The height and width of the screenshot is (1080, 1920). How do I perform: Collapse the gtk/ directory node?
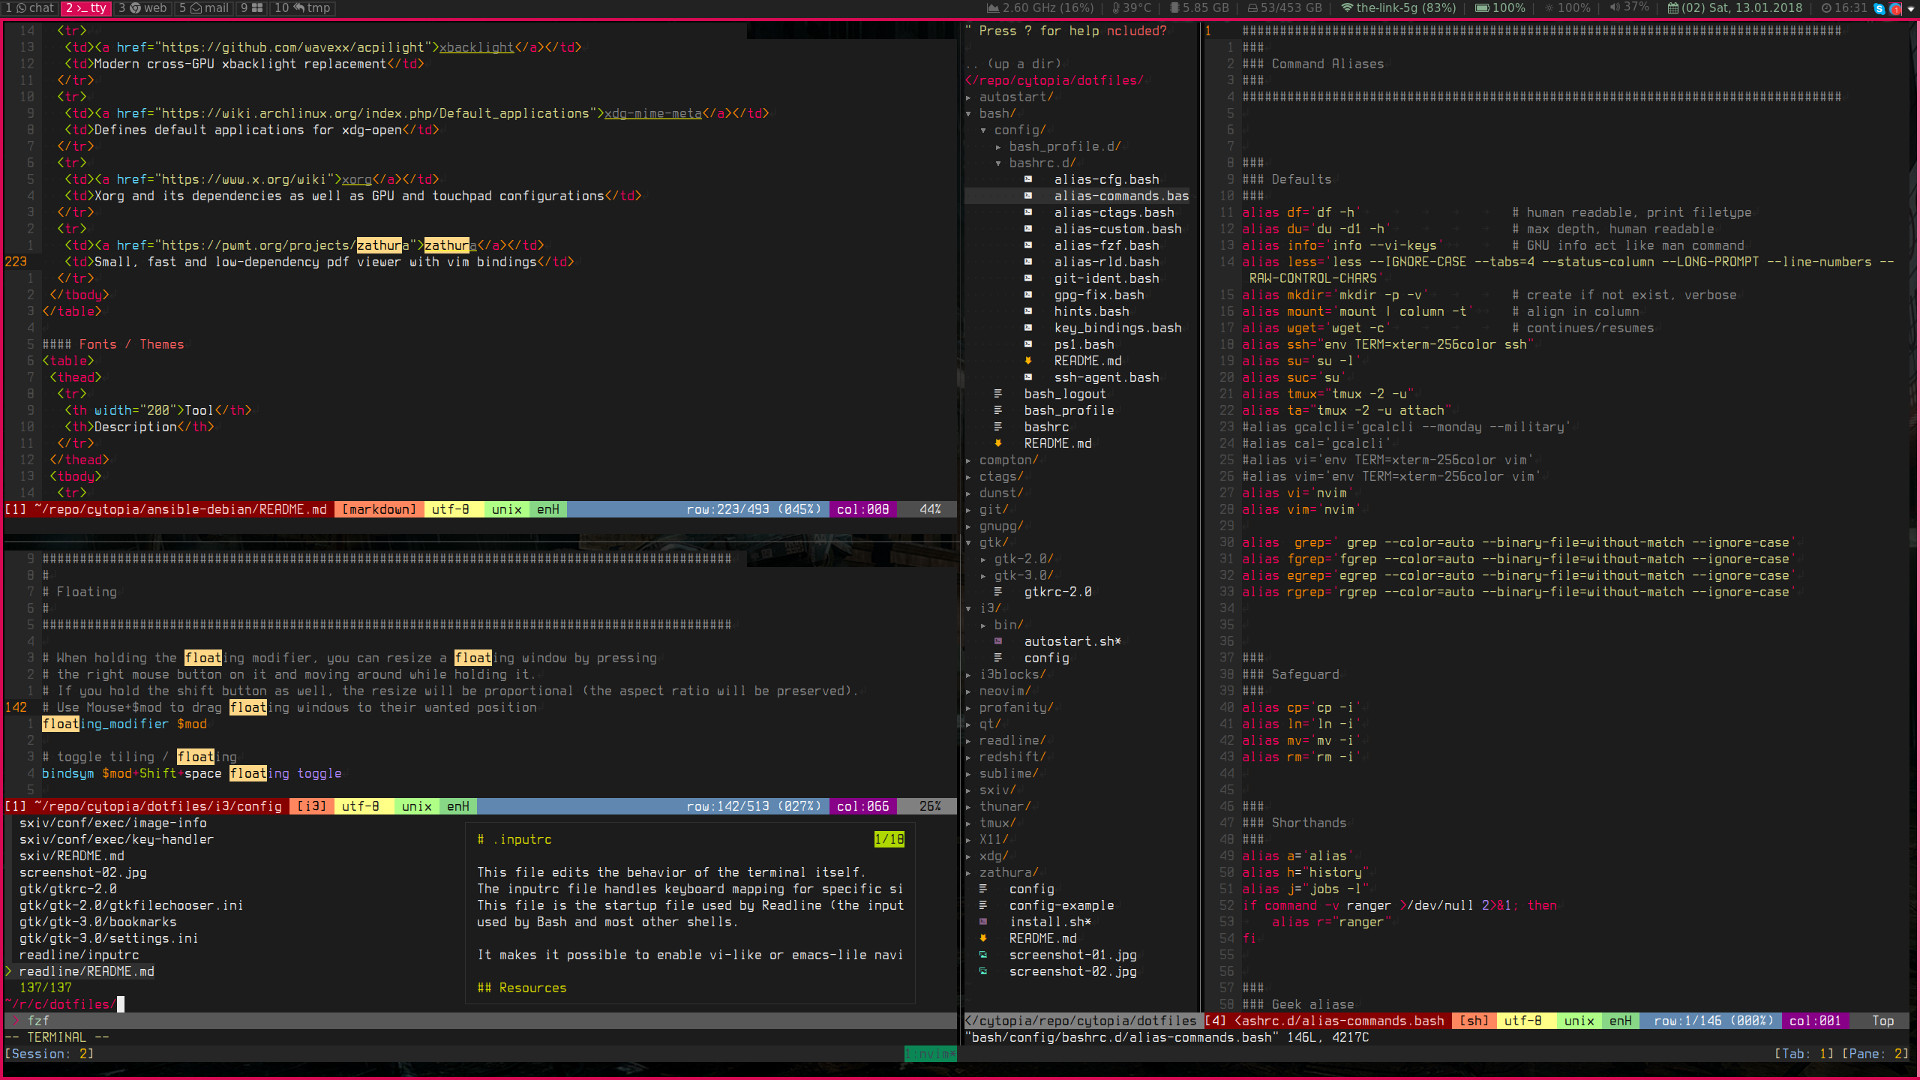969,543
